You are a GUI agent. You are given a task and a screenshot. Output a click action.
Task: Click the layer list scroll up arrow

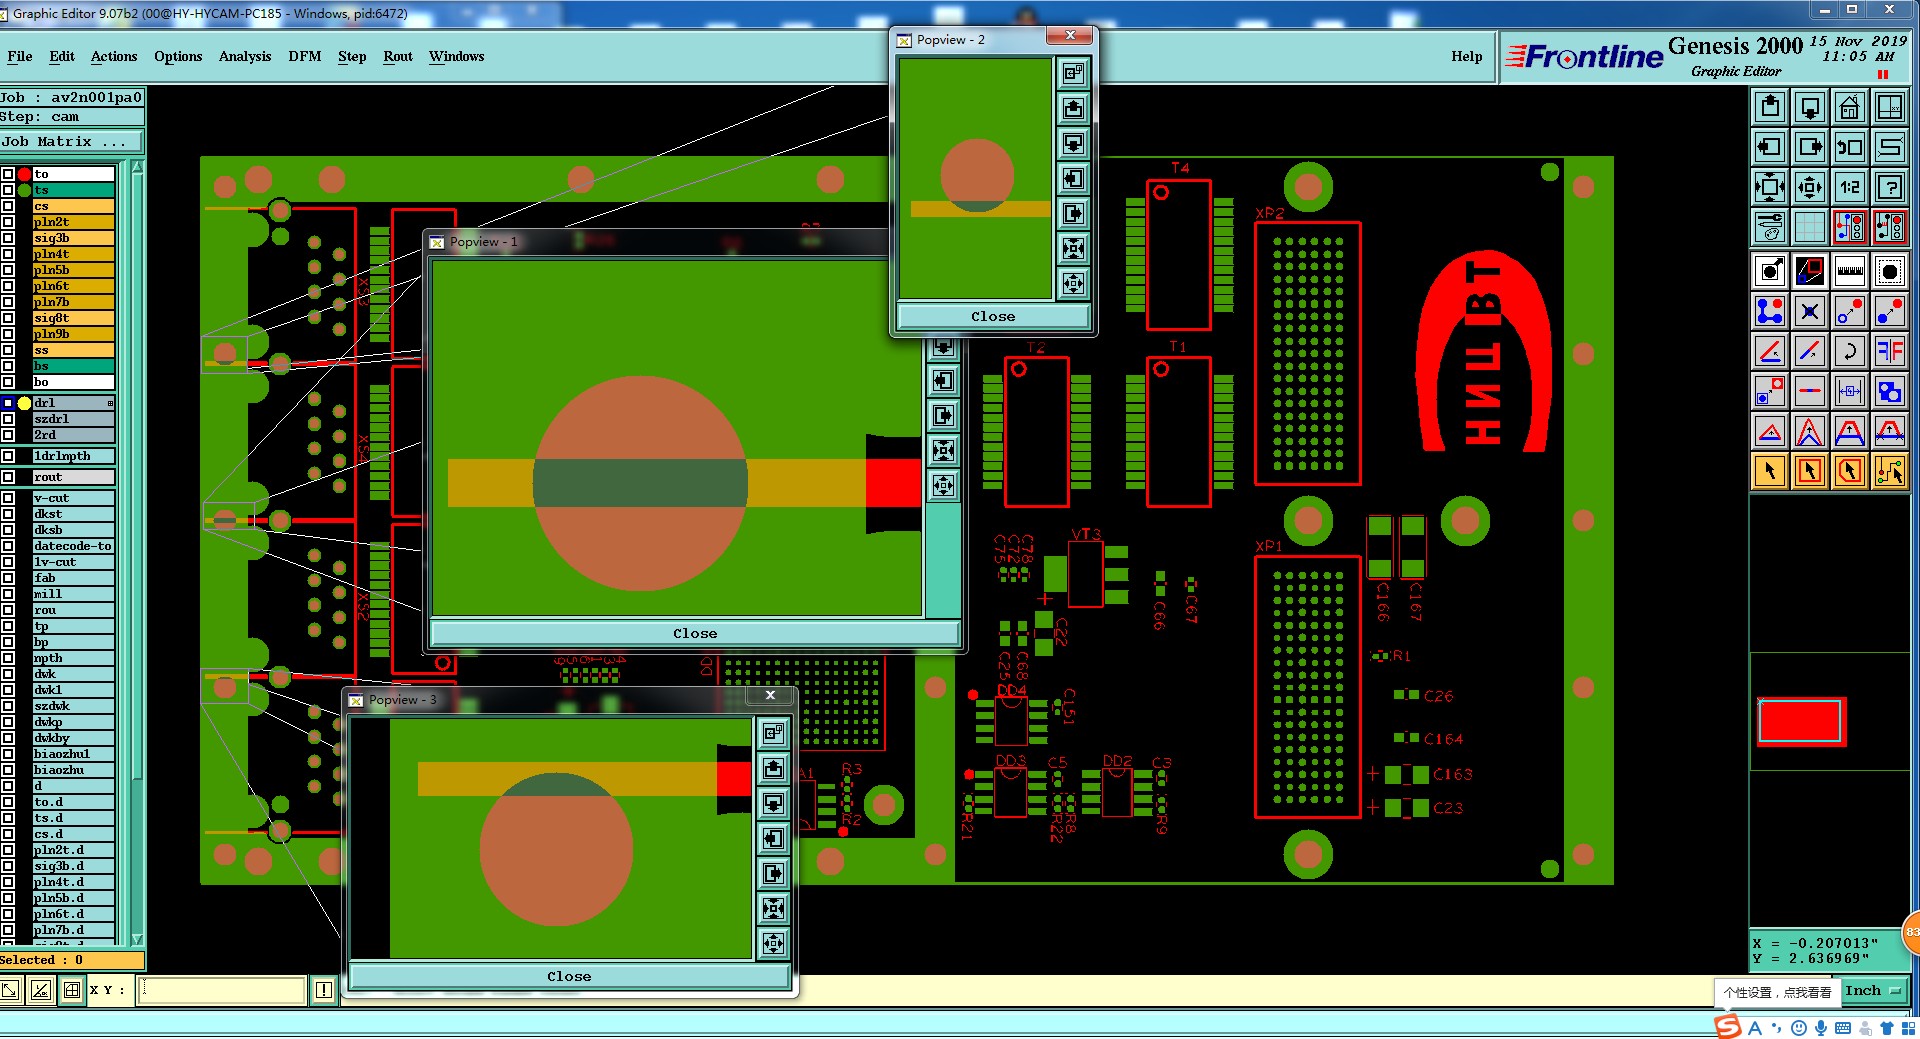tap(137, 167)
